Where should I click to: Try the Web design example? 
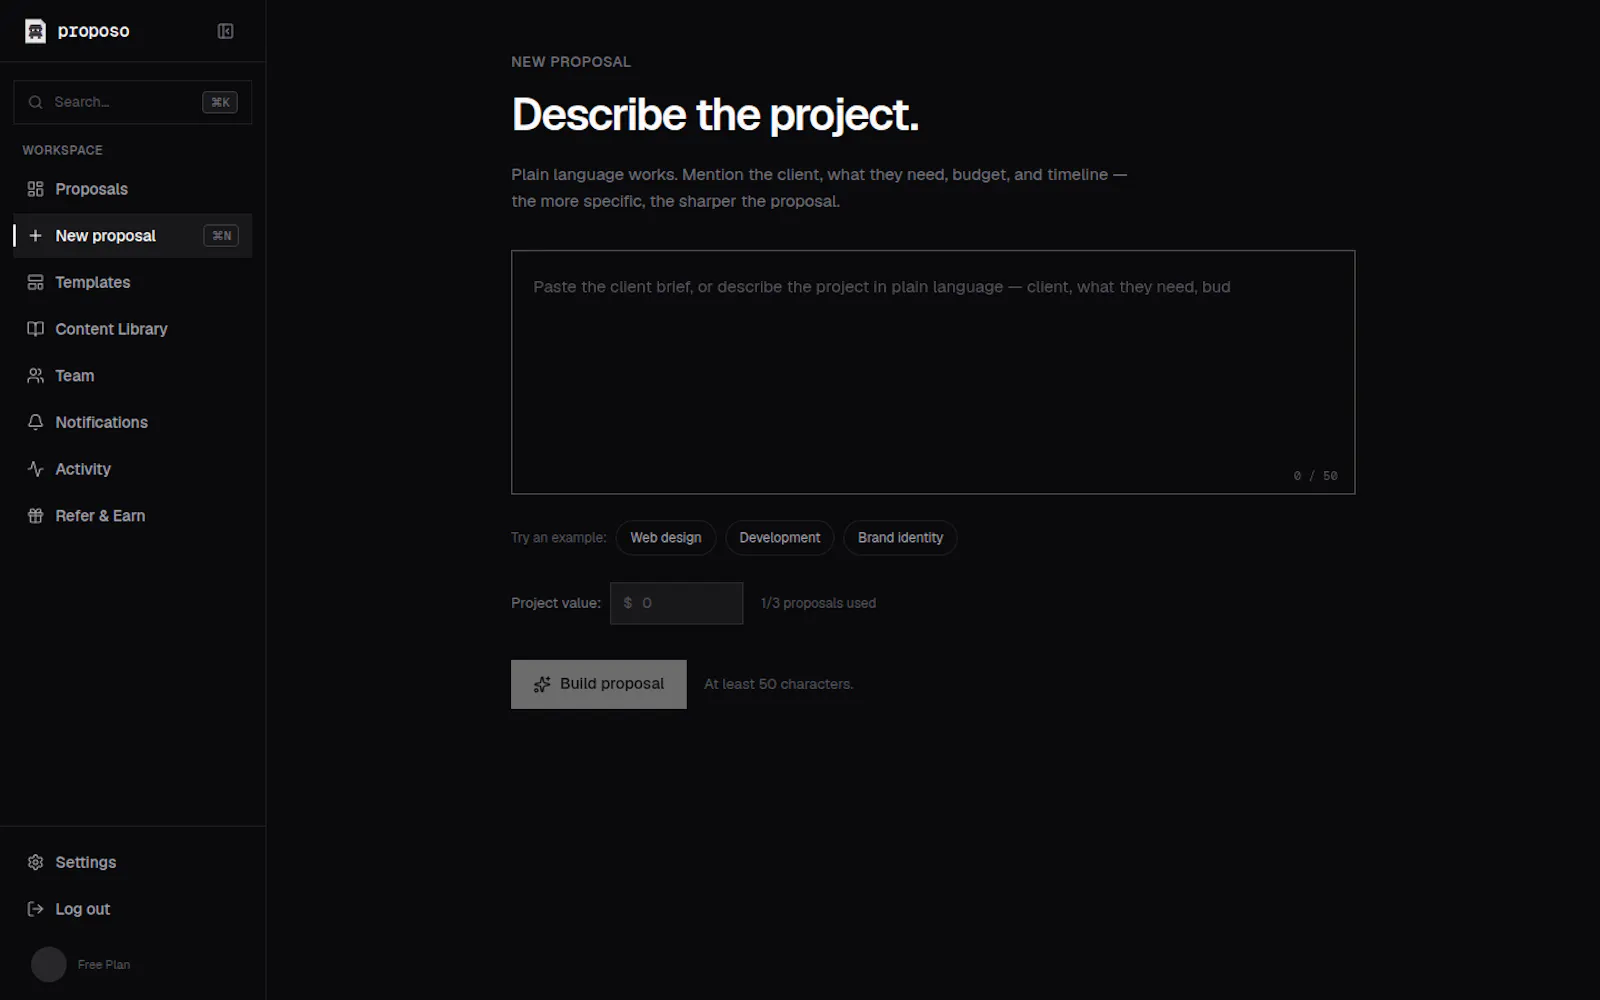666,538
